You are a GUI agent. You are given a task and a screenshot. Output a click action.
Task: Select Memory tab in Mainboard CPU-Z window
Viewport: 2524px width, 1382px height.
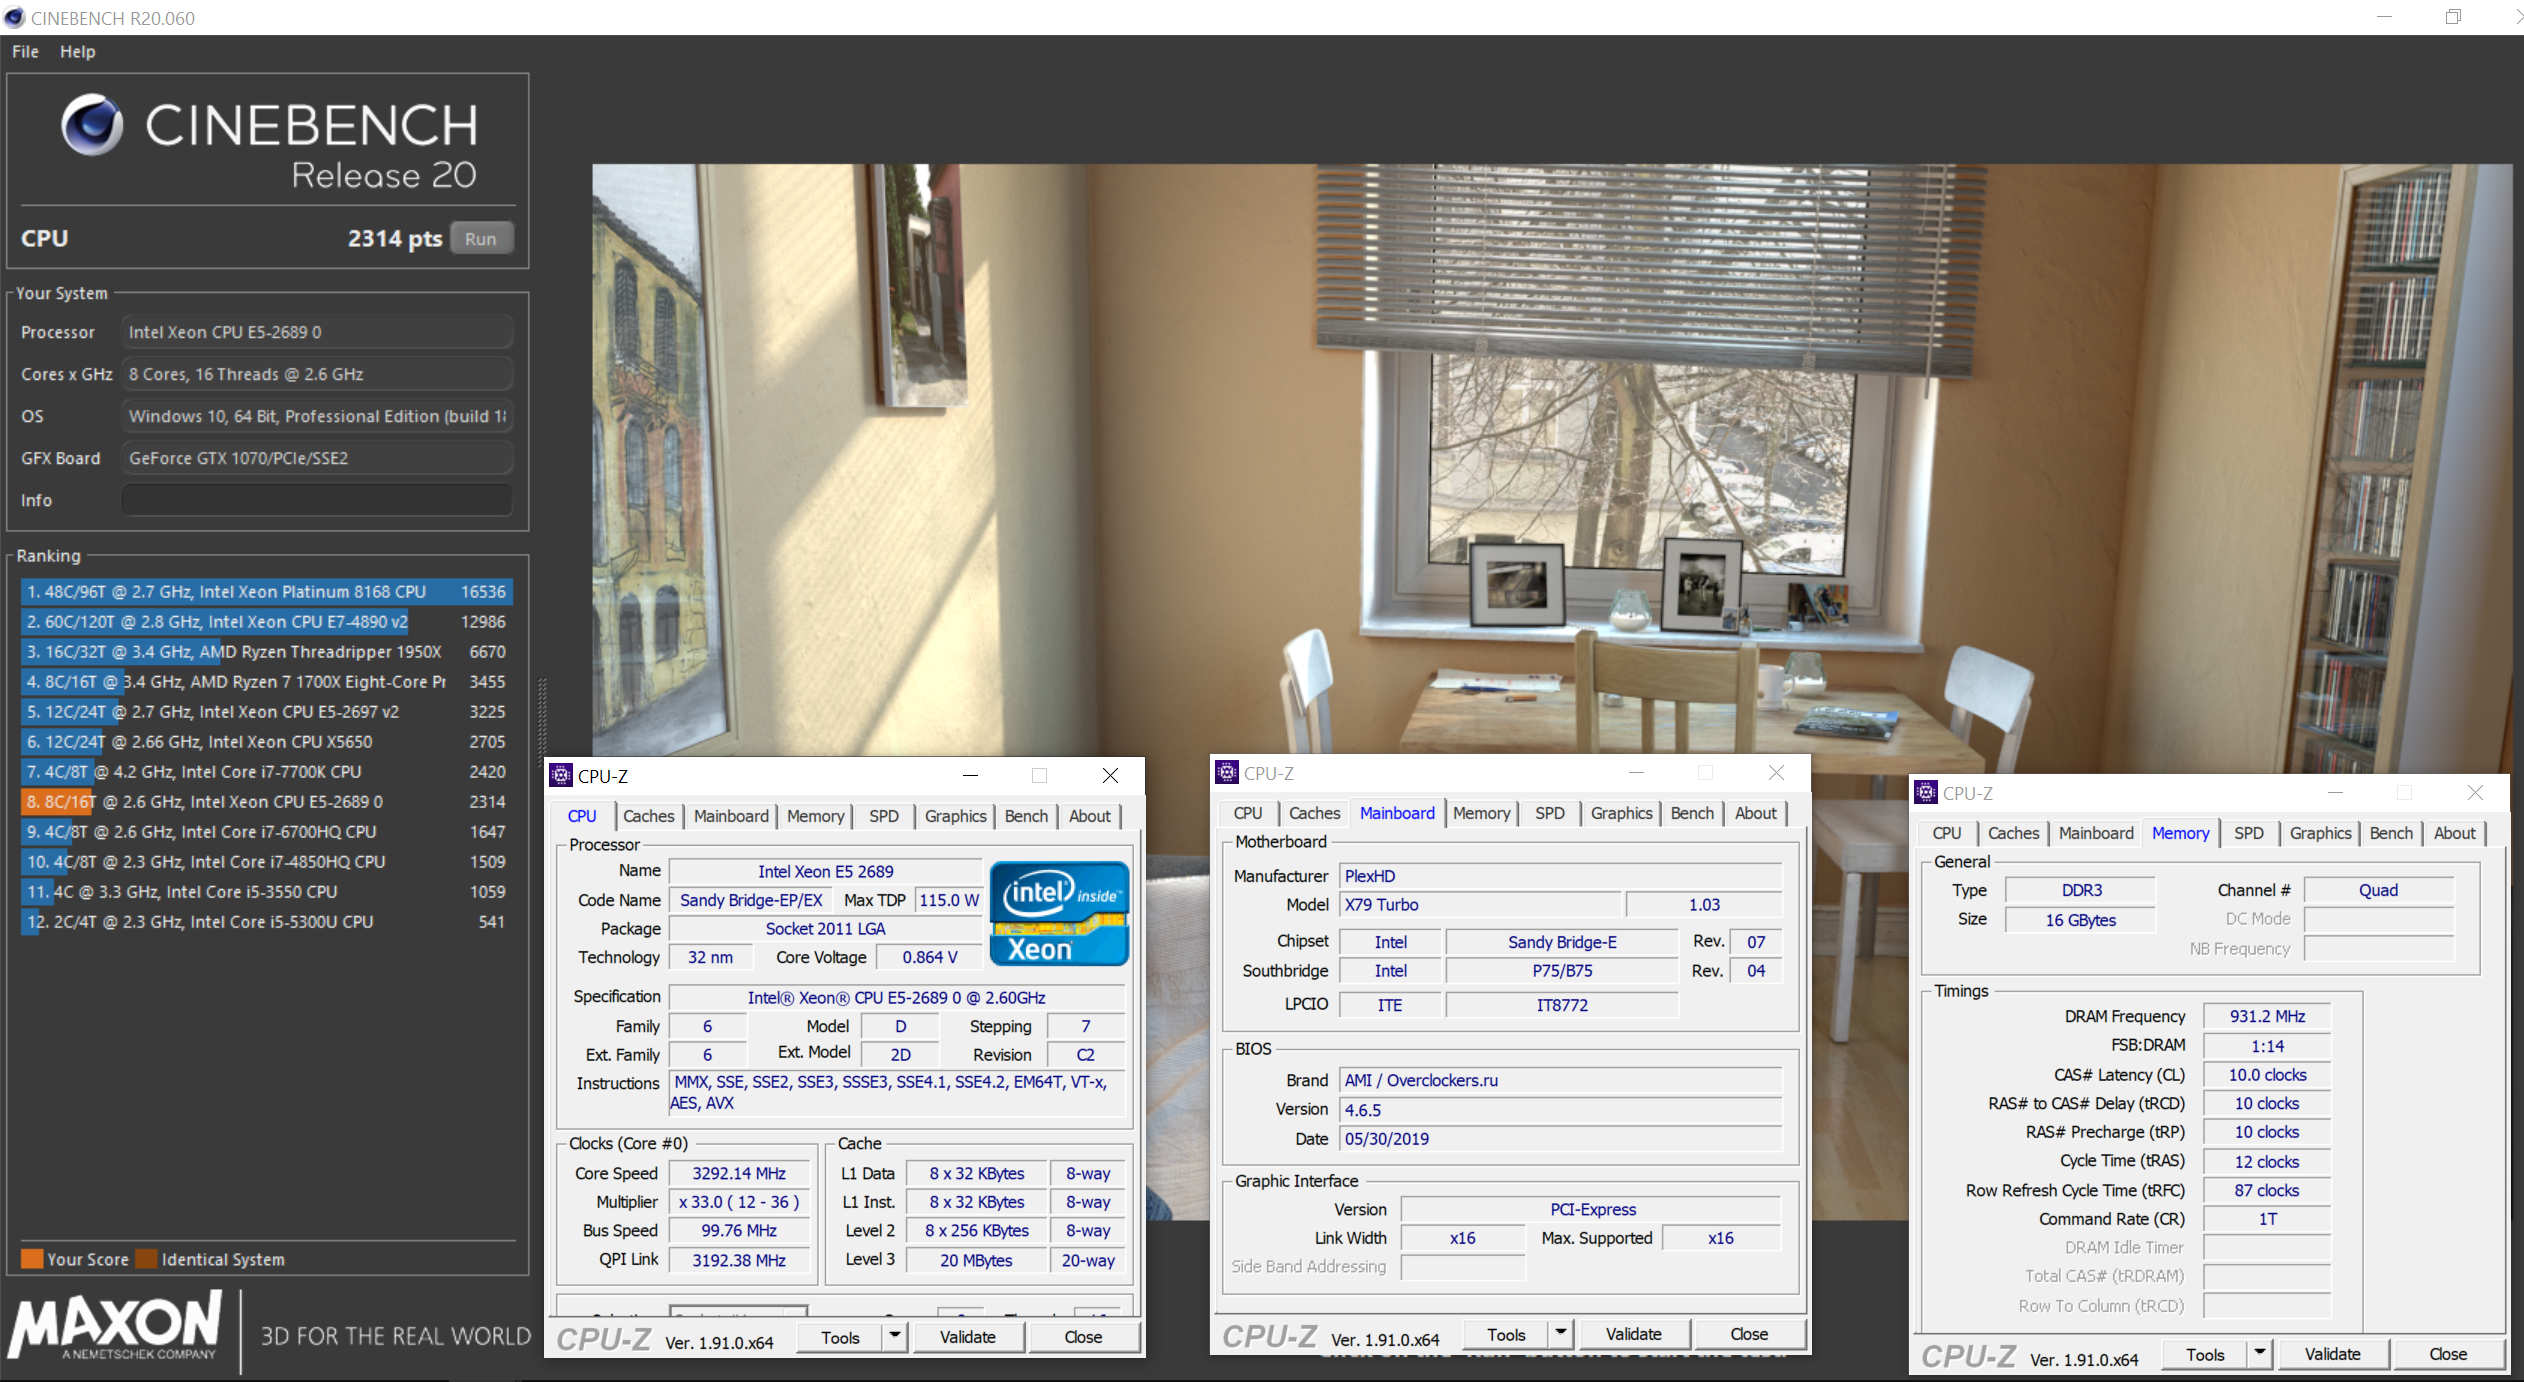pos(1481,813)
